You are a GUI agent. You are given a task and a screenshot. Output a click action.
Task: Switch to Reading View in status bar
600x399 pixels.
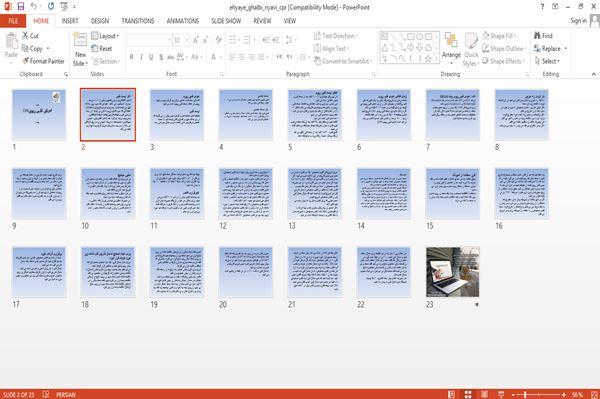pyautogui.click(x=484, y=394)
